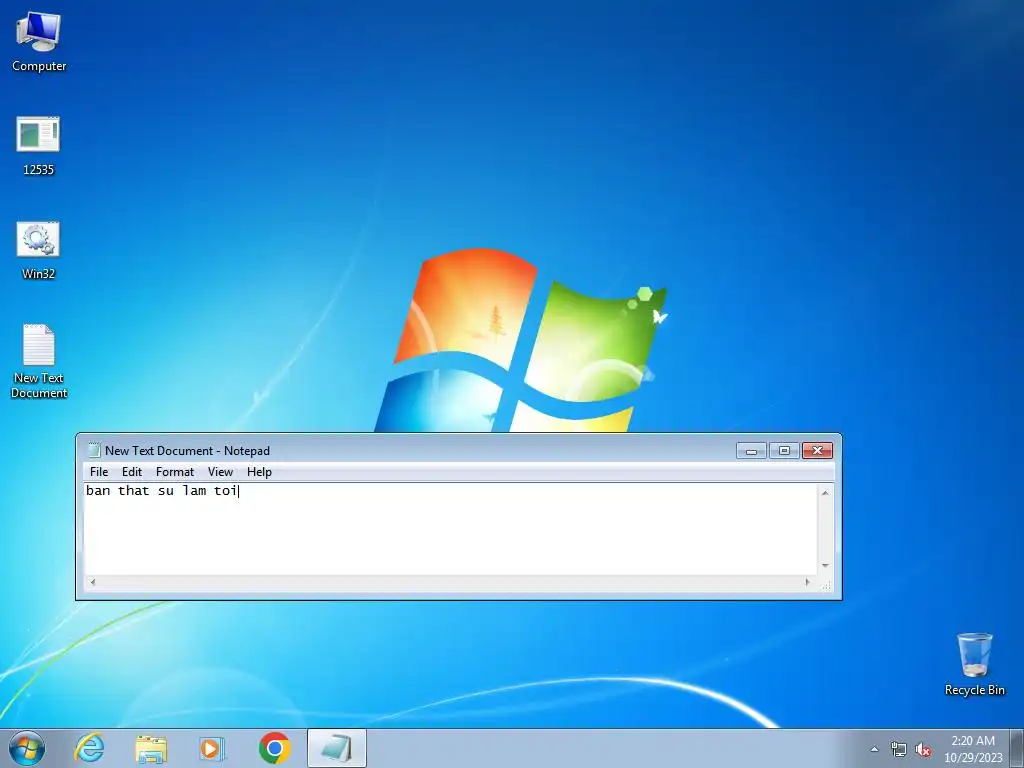This screenshot has width=1024, height=768.
Task: Launch Google Chrome from the taskbar
Action: coord(274,748)
